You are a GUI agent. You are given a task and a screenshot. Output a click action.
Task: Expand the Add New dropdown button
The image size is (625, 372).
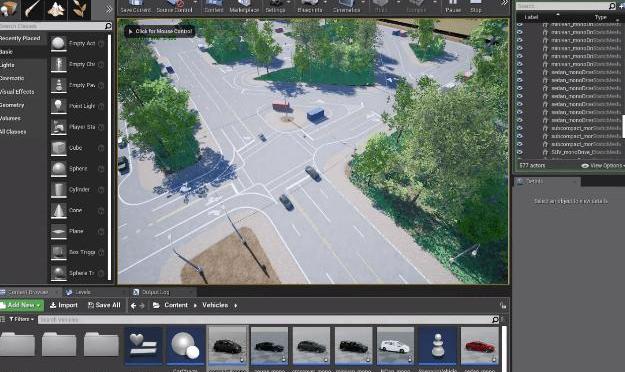[x=21, y=305]
